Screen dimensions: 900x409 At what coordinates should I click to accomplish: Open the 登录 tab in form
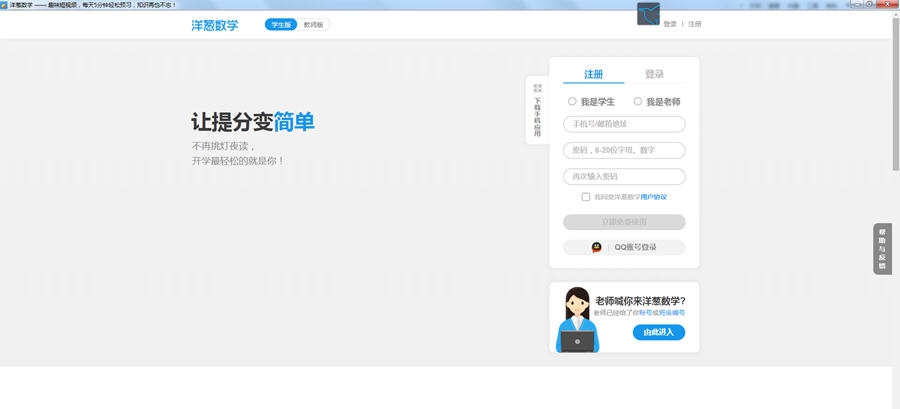[x=654, y=75]
